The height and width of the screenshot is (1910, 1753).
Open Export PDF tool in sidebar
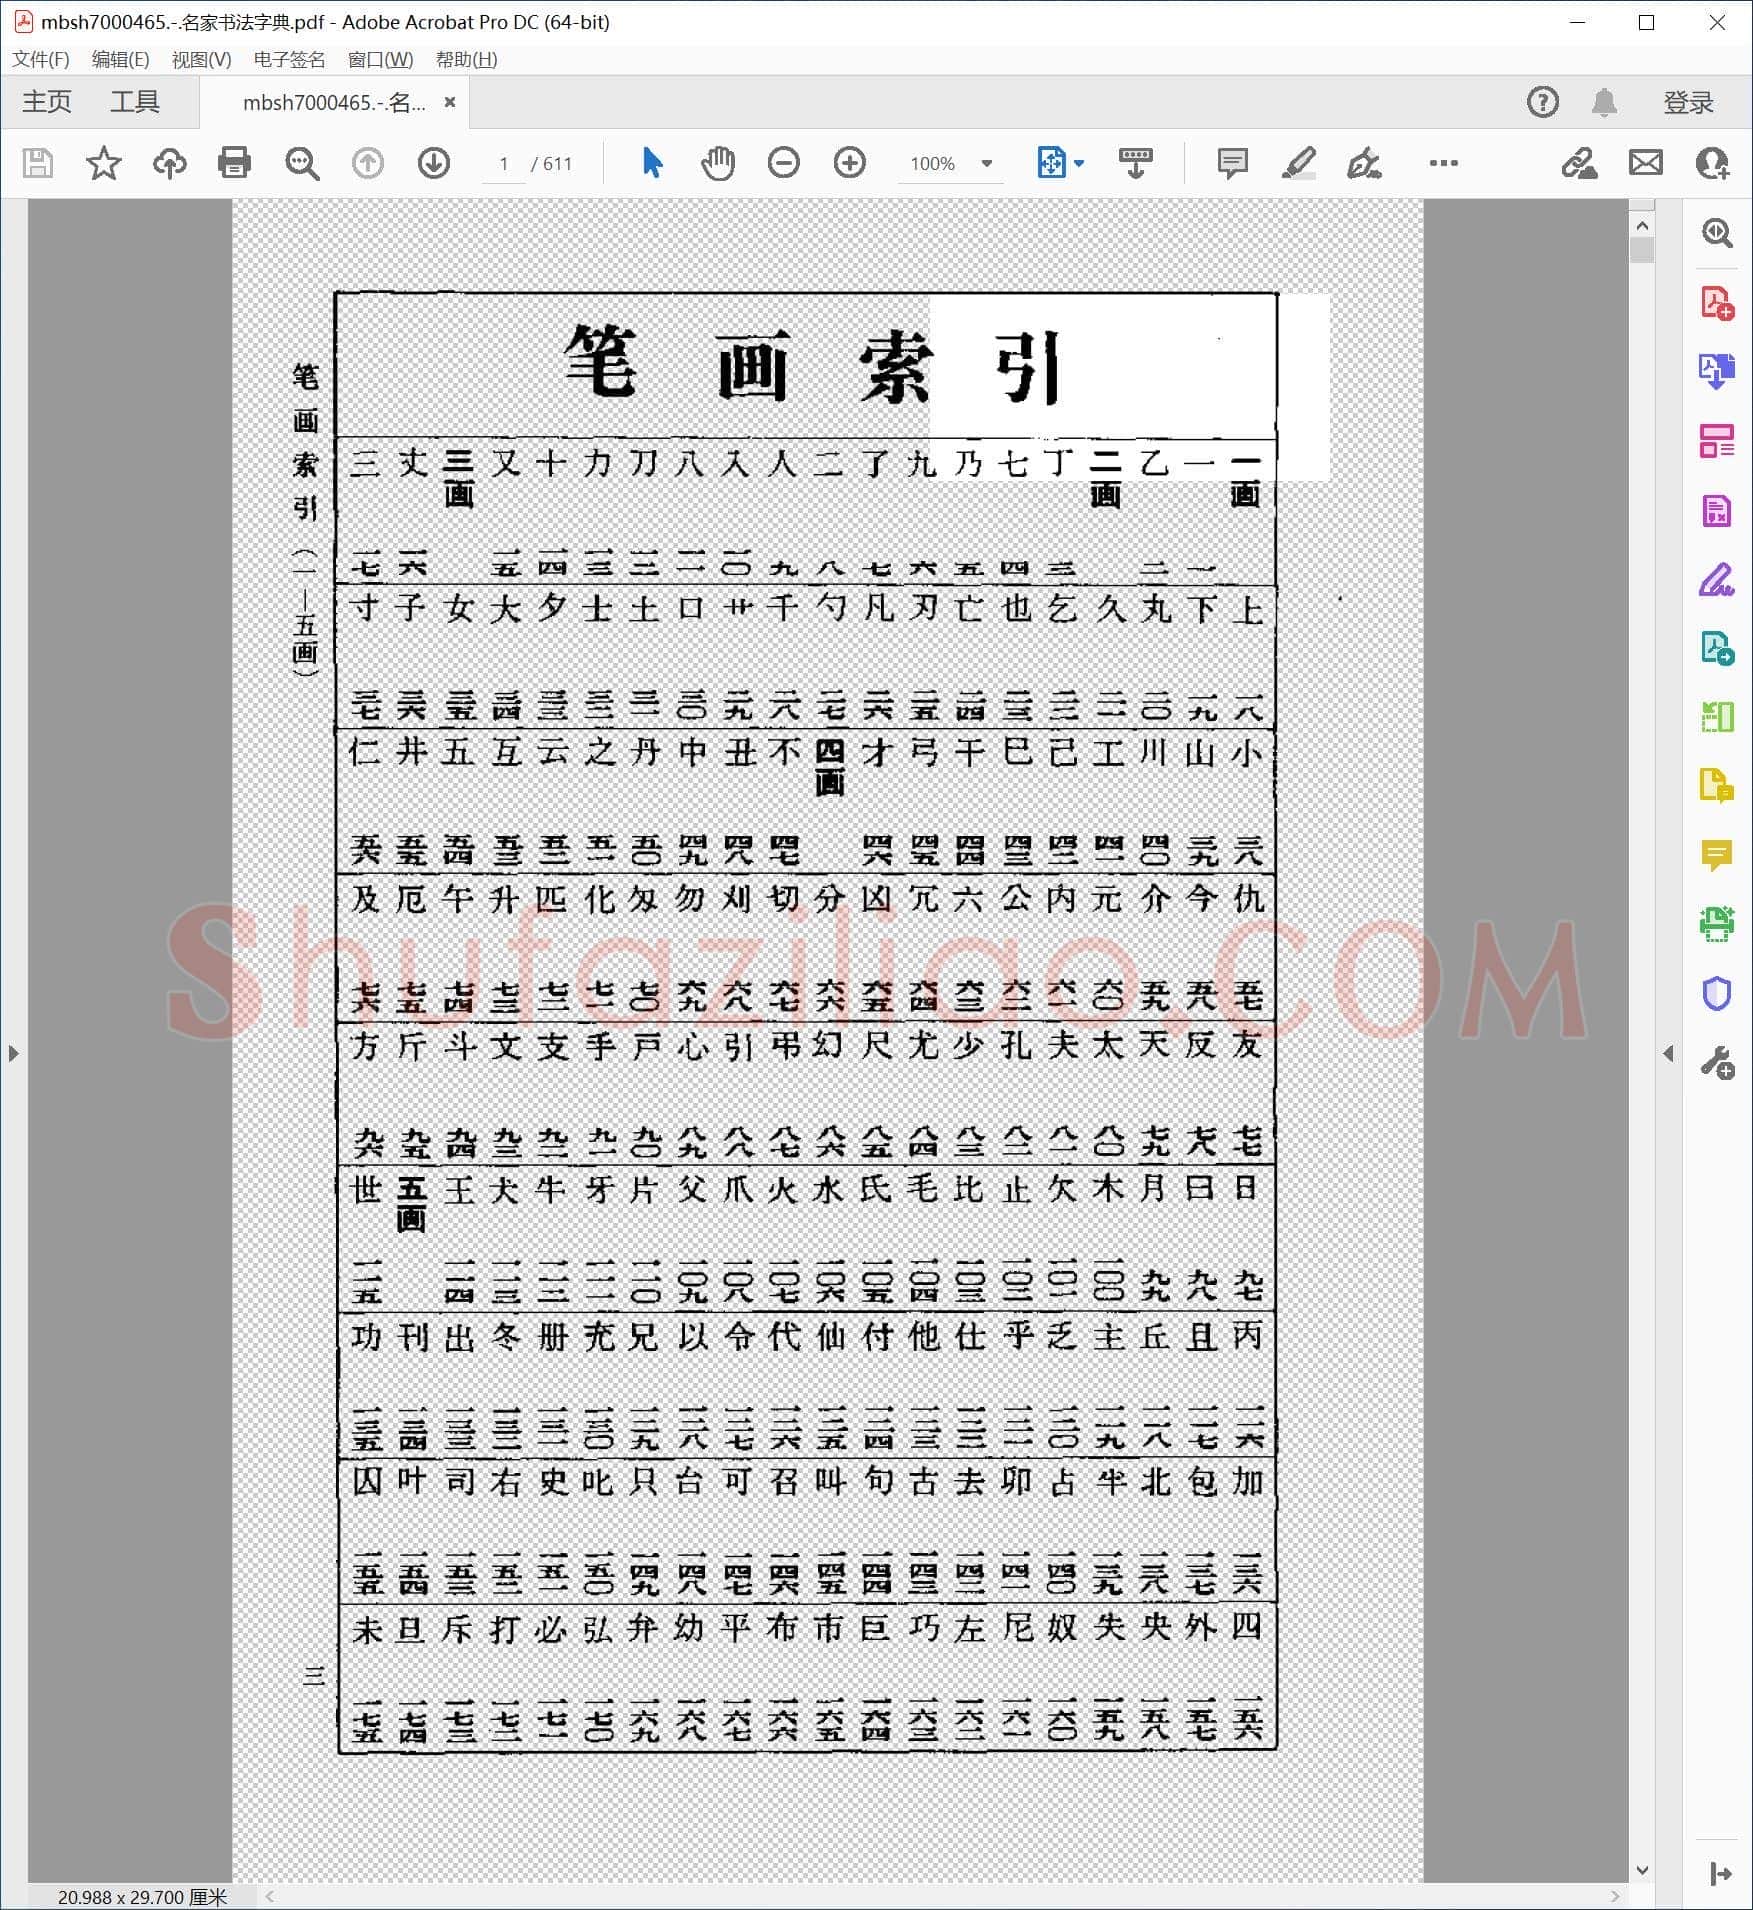(1717, 371)
